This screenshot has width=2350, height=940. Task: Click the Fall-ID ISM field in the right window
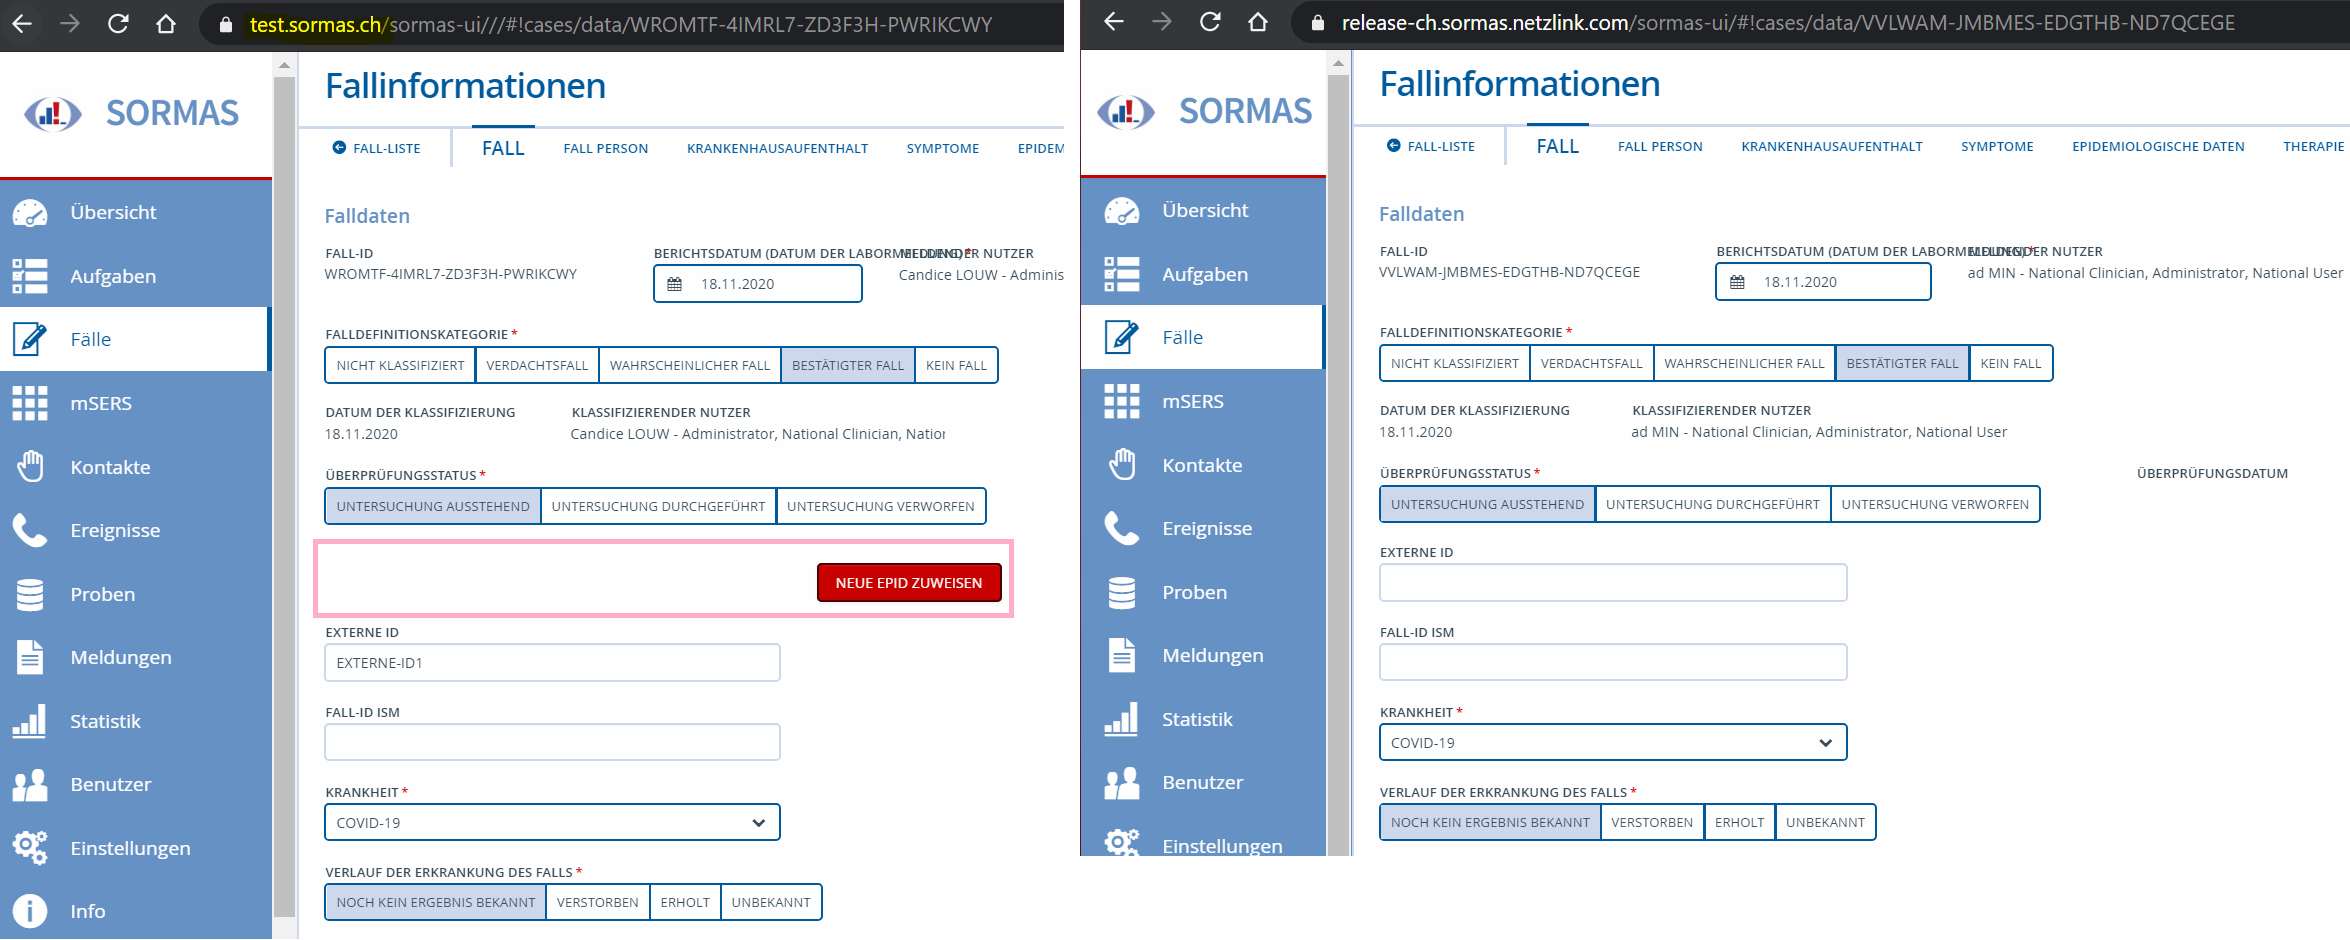tap(1613, 662)
